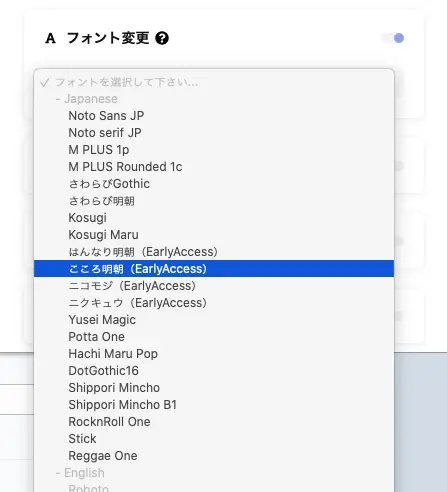
Task: Choose M PLUS 1p from list
Action: [x=214, y=150]
